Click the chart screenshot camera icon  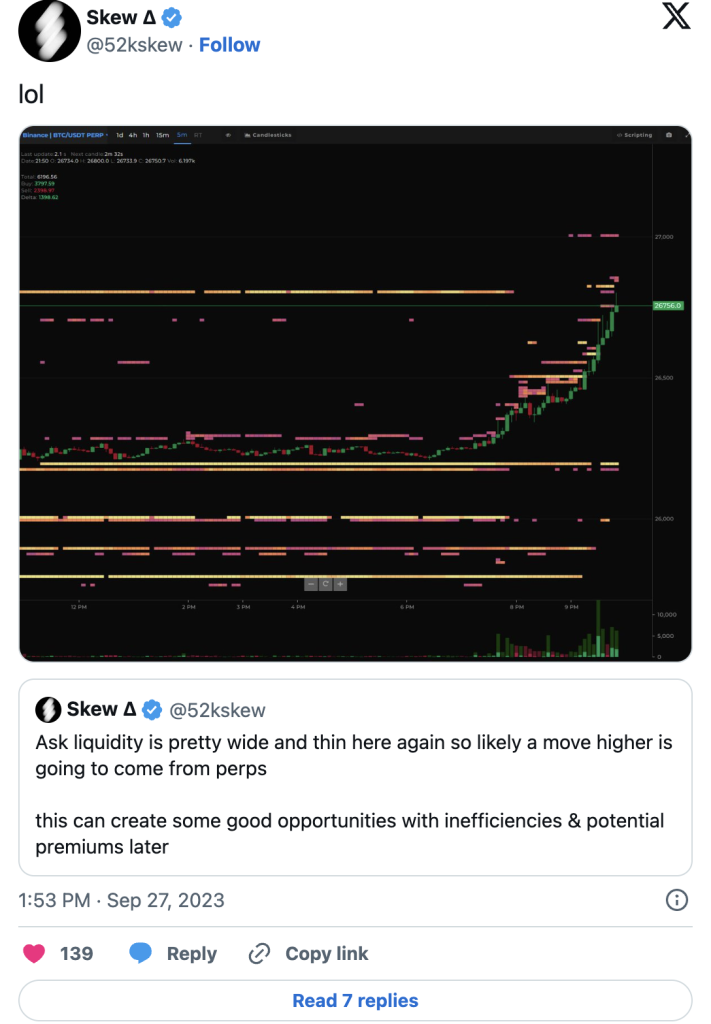point(668,135)
